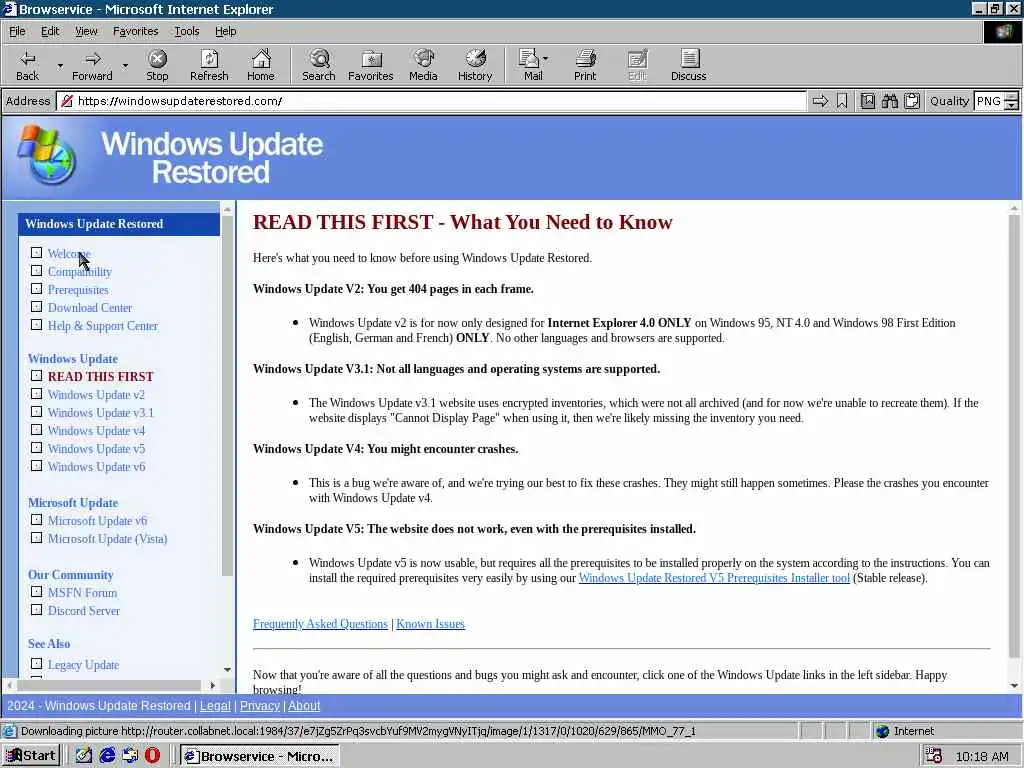Open the Help menu
This screenshot has height=768, width=1024.
click(225, 31)
